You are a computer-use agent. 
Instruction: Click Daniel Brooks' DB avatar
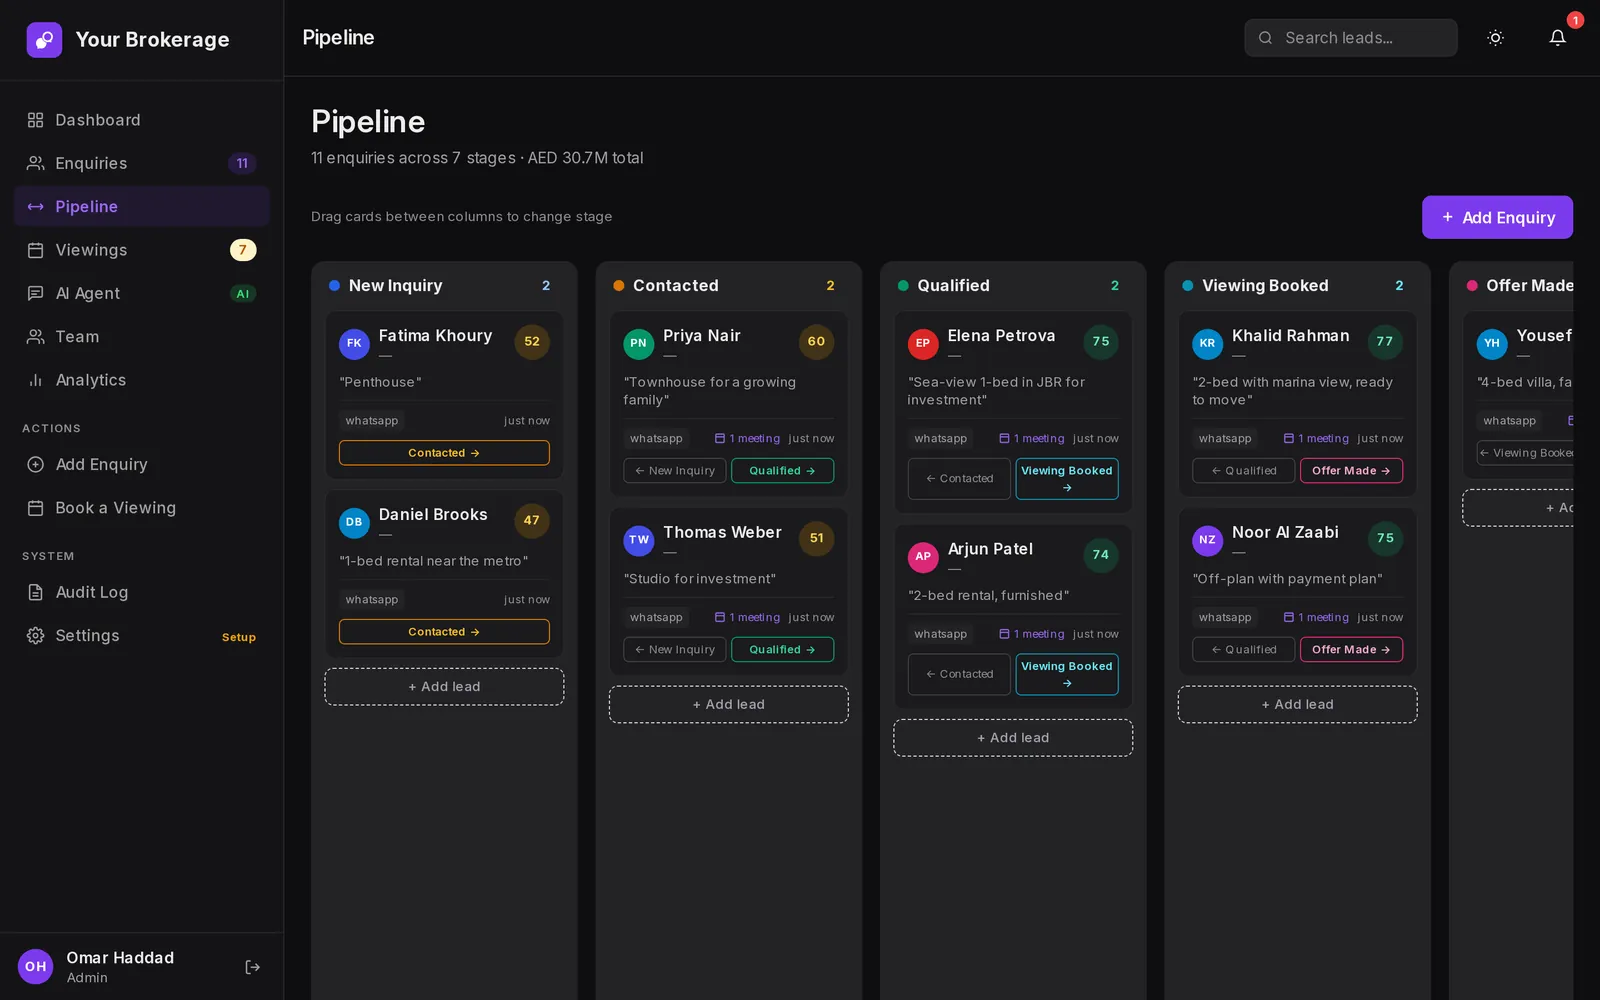coord(354,522)
